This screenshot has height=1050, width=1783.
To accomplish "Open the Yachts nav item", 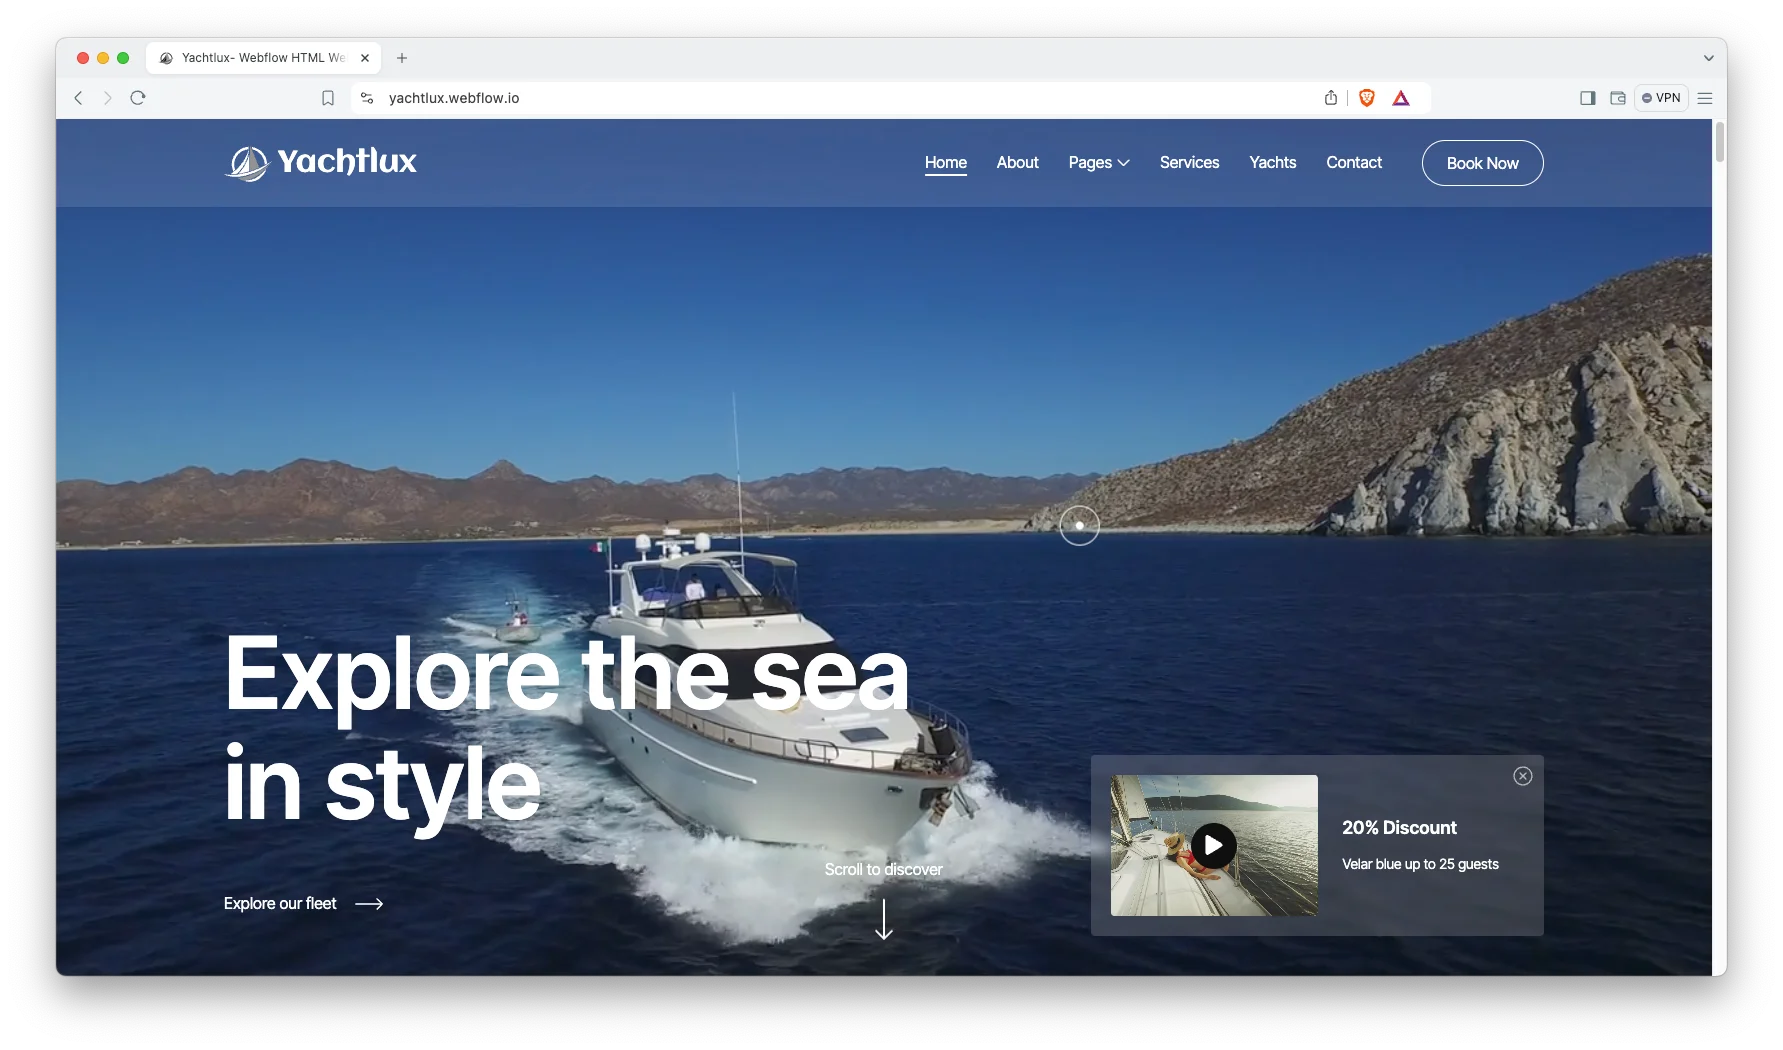I will point(1272,163).
